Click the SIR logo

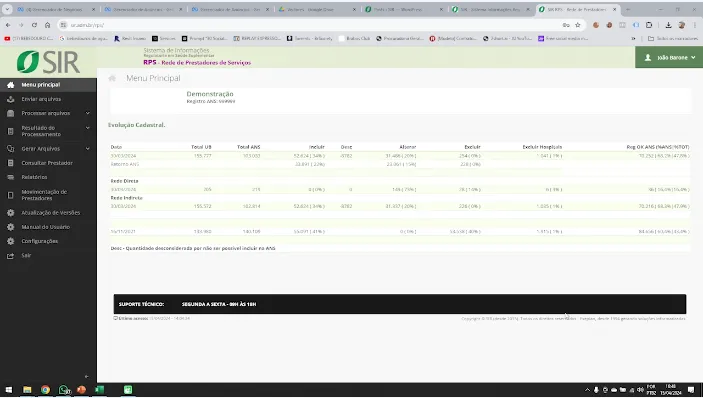coord(48,62)
